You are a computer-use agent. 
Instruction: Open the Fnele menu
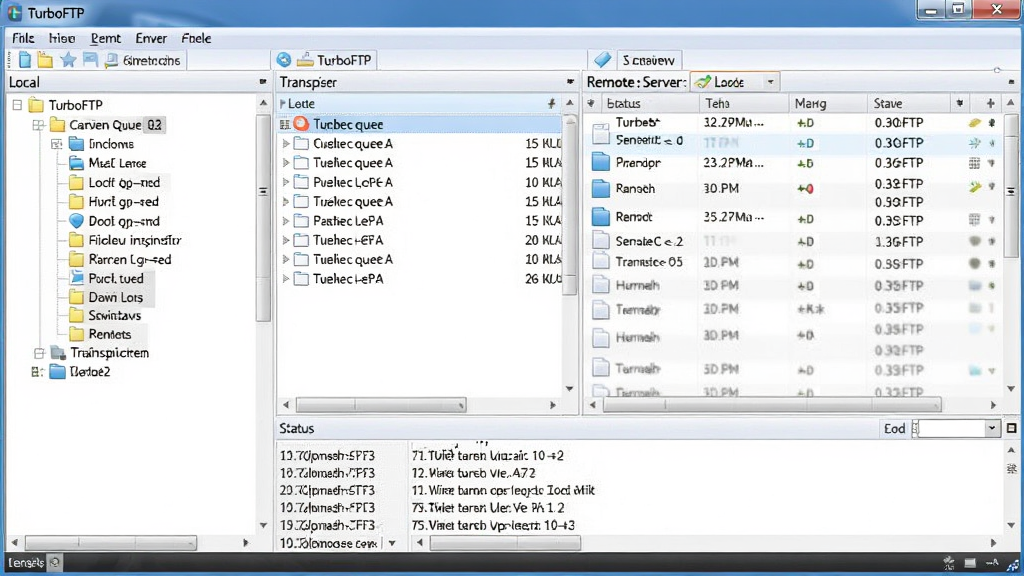click(x=196, y=38)
